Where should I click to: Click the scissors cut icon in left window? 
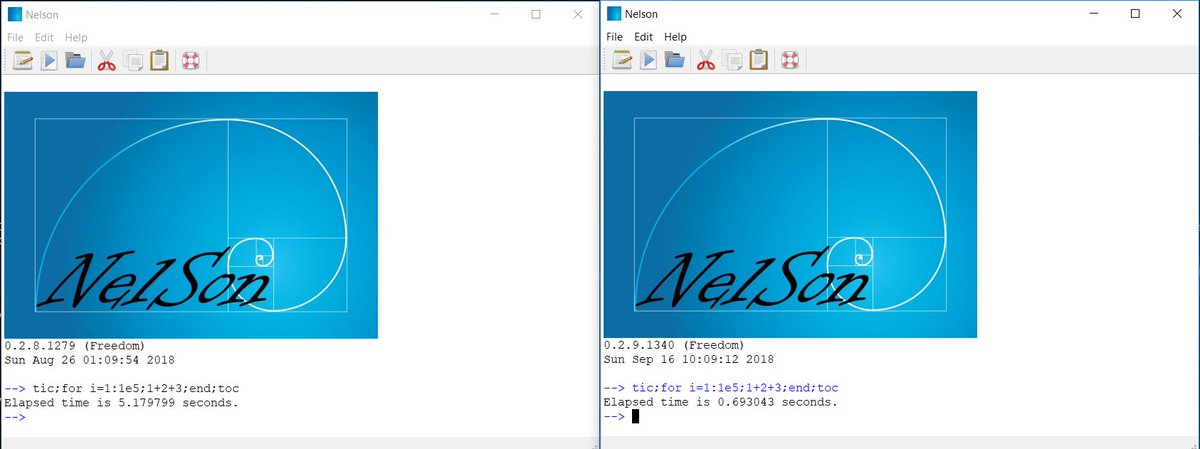(x=107, y=60)
